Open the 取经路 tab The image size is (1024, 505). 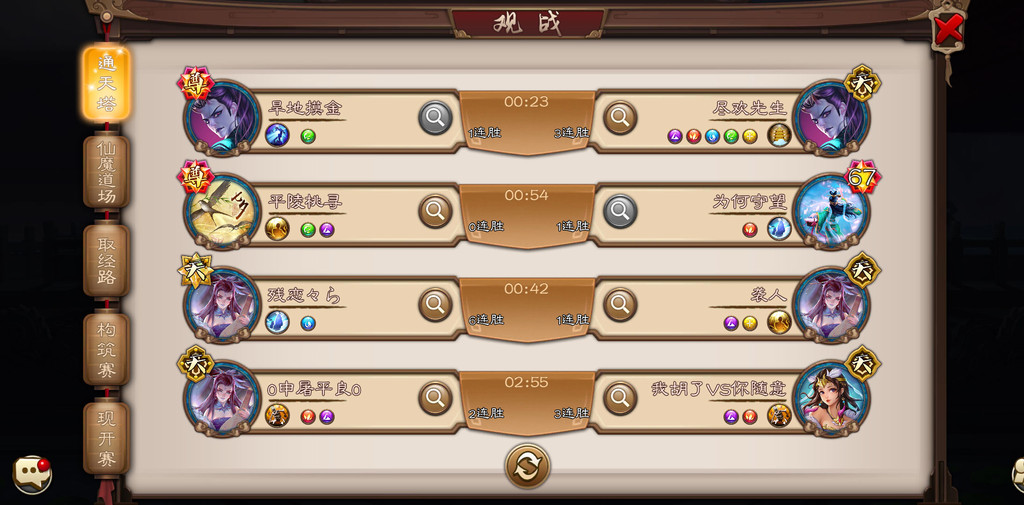tap(106, 260)
